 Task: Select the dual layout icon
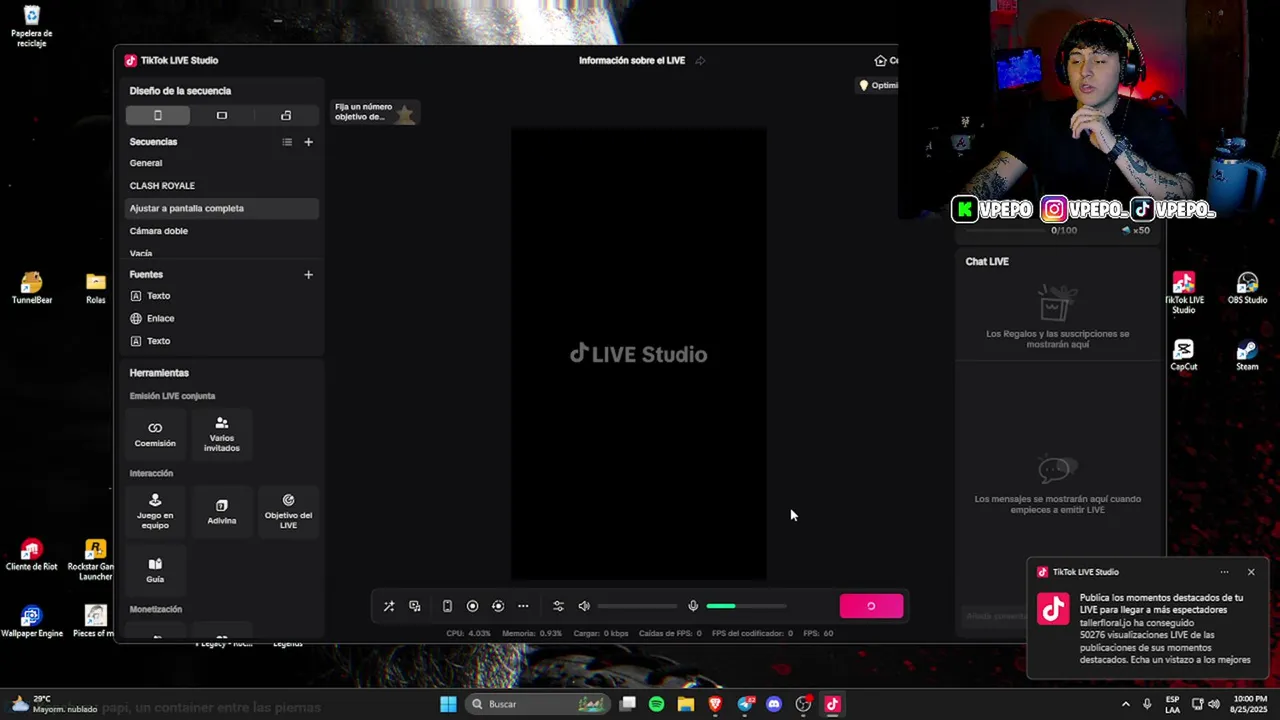[x=286, y=116]
